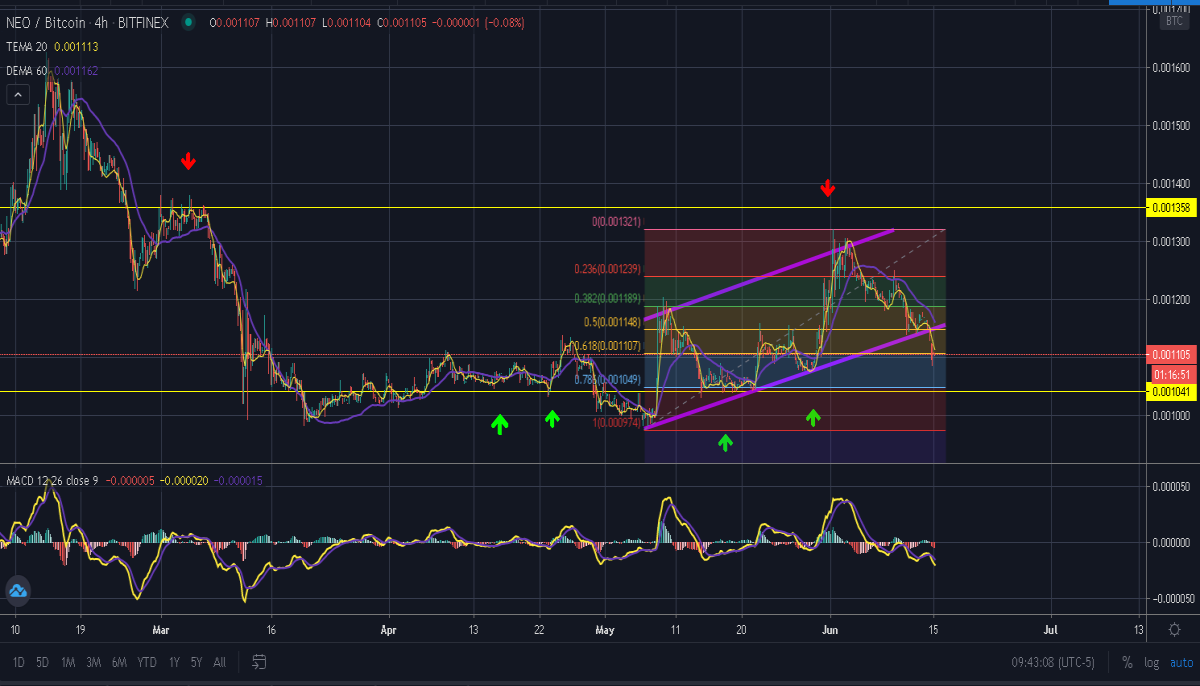Click green up arrow marker under April 13 low
This screenshot has height=686, width=1200.
click(499, 424)
